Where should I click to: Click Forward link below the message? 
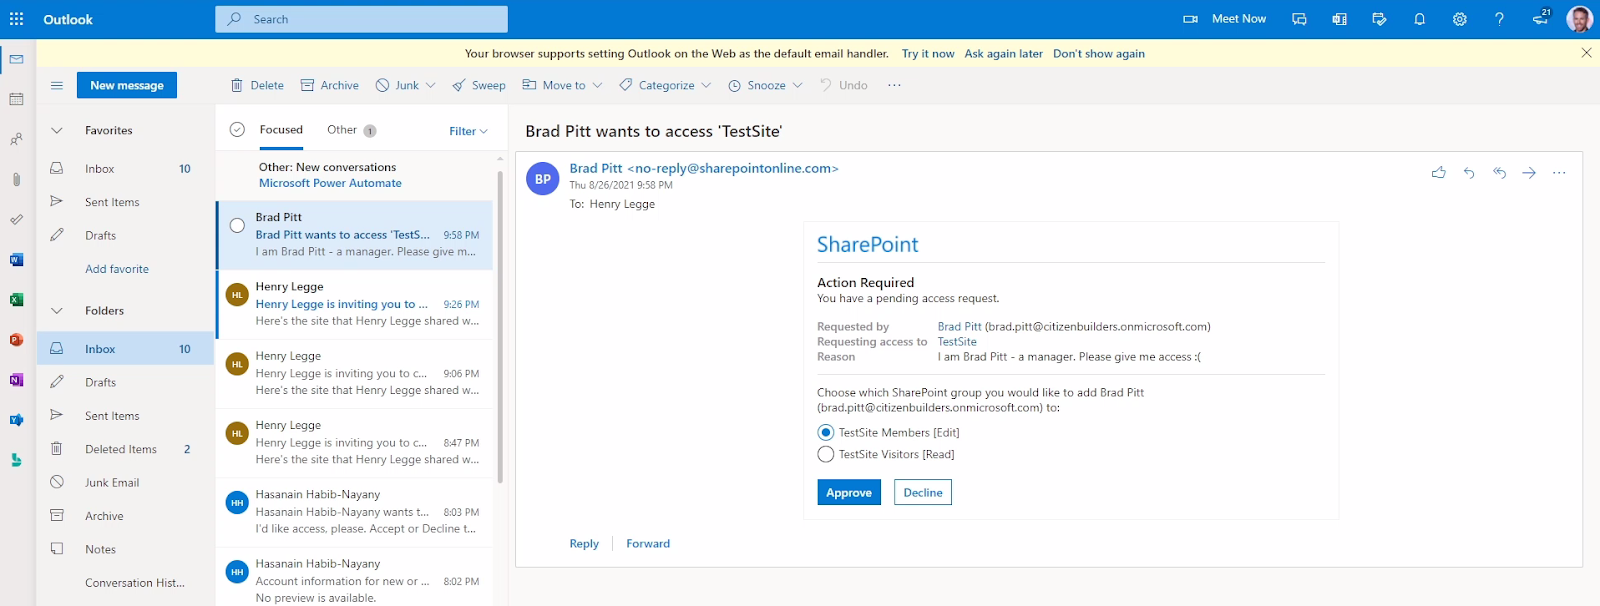[648, 544]
